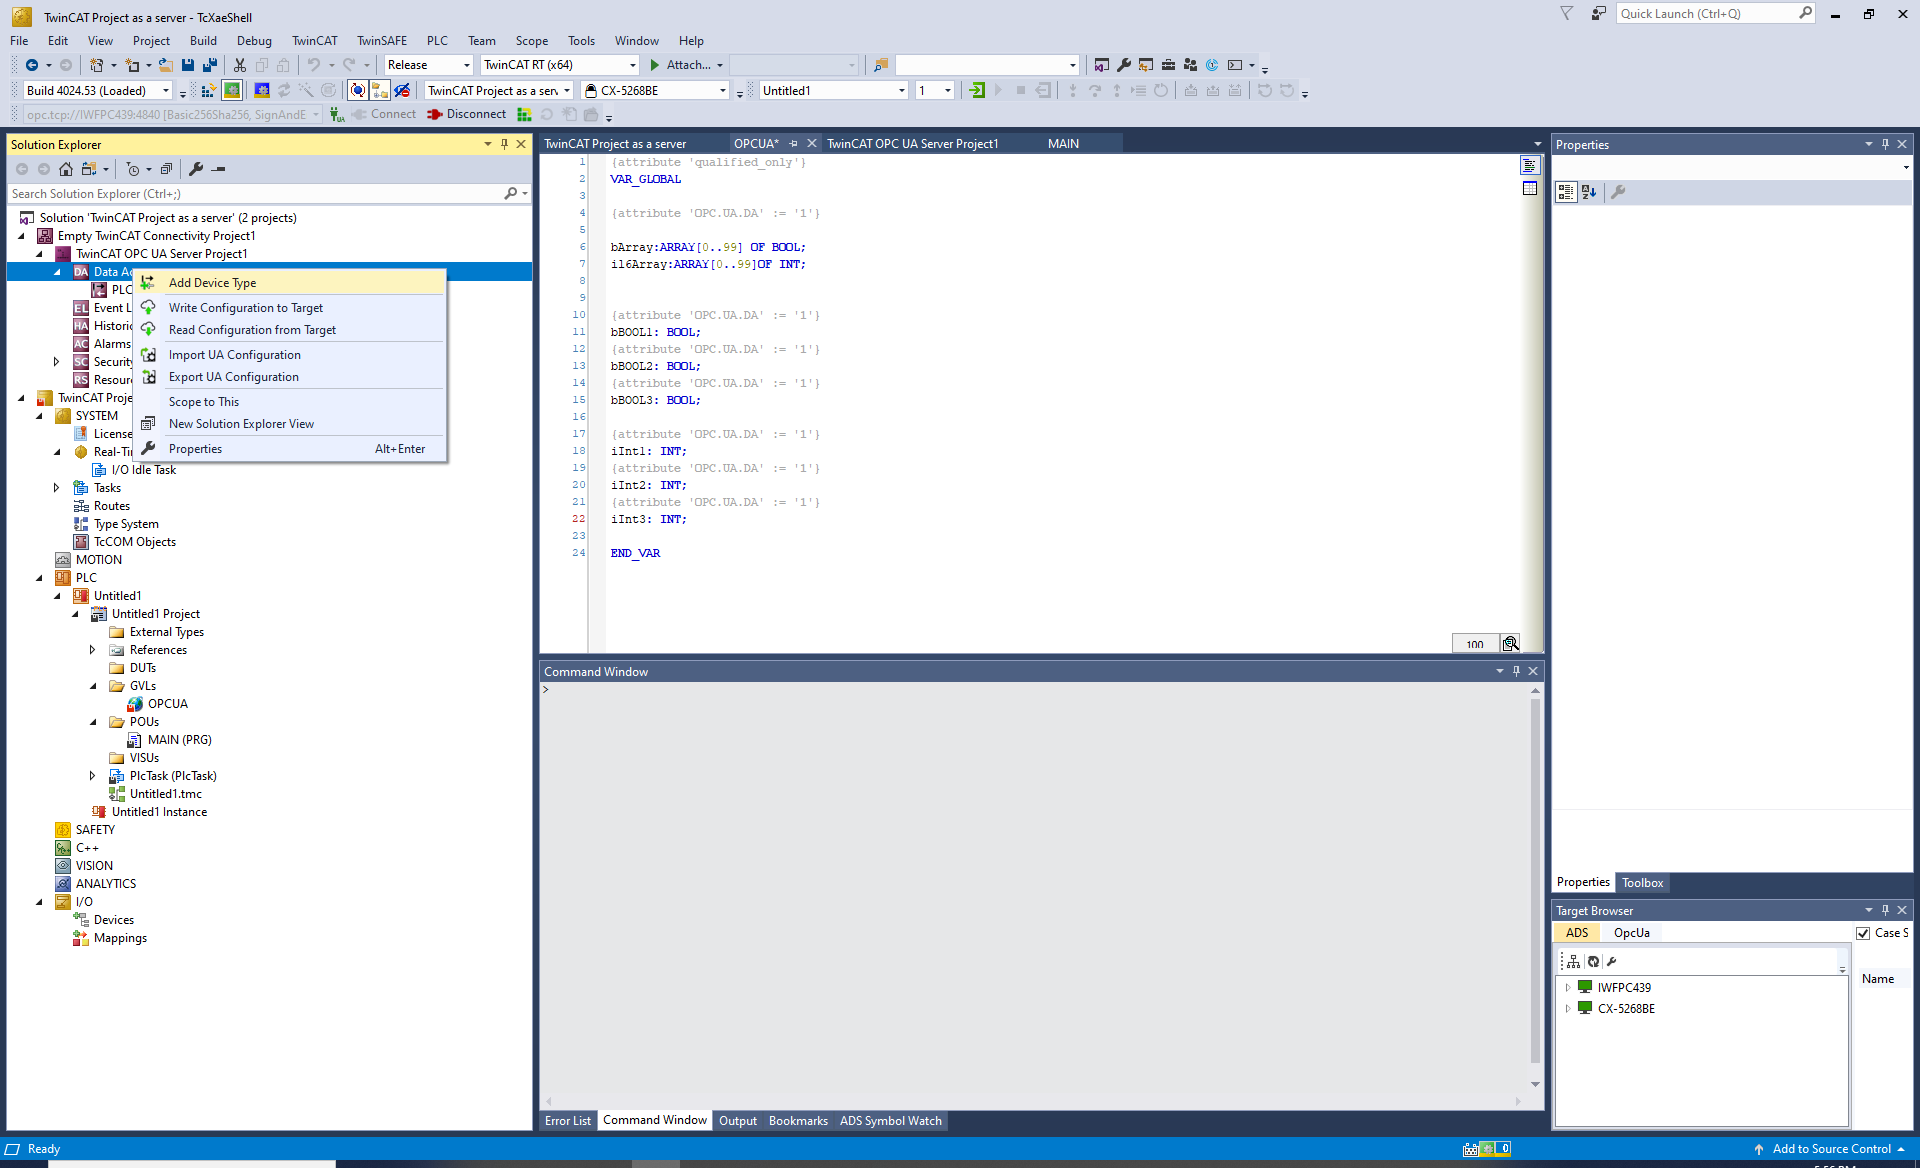Screen dimensions: 1920x1168
Task: Select Add Device Type from context menu
Action: click(x=212, y=283)
